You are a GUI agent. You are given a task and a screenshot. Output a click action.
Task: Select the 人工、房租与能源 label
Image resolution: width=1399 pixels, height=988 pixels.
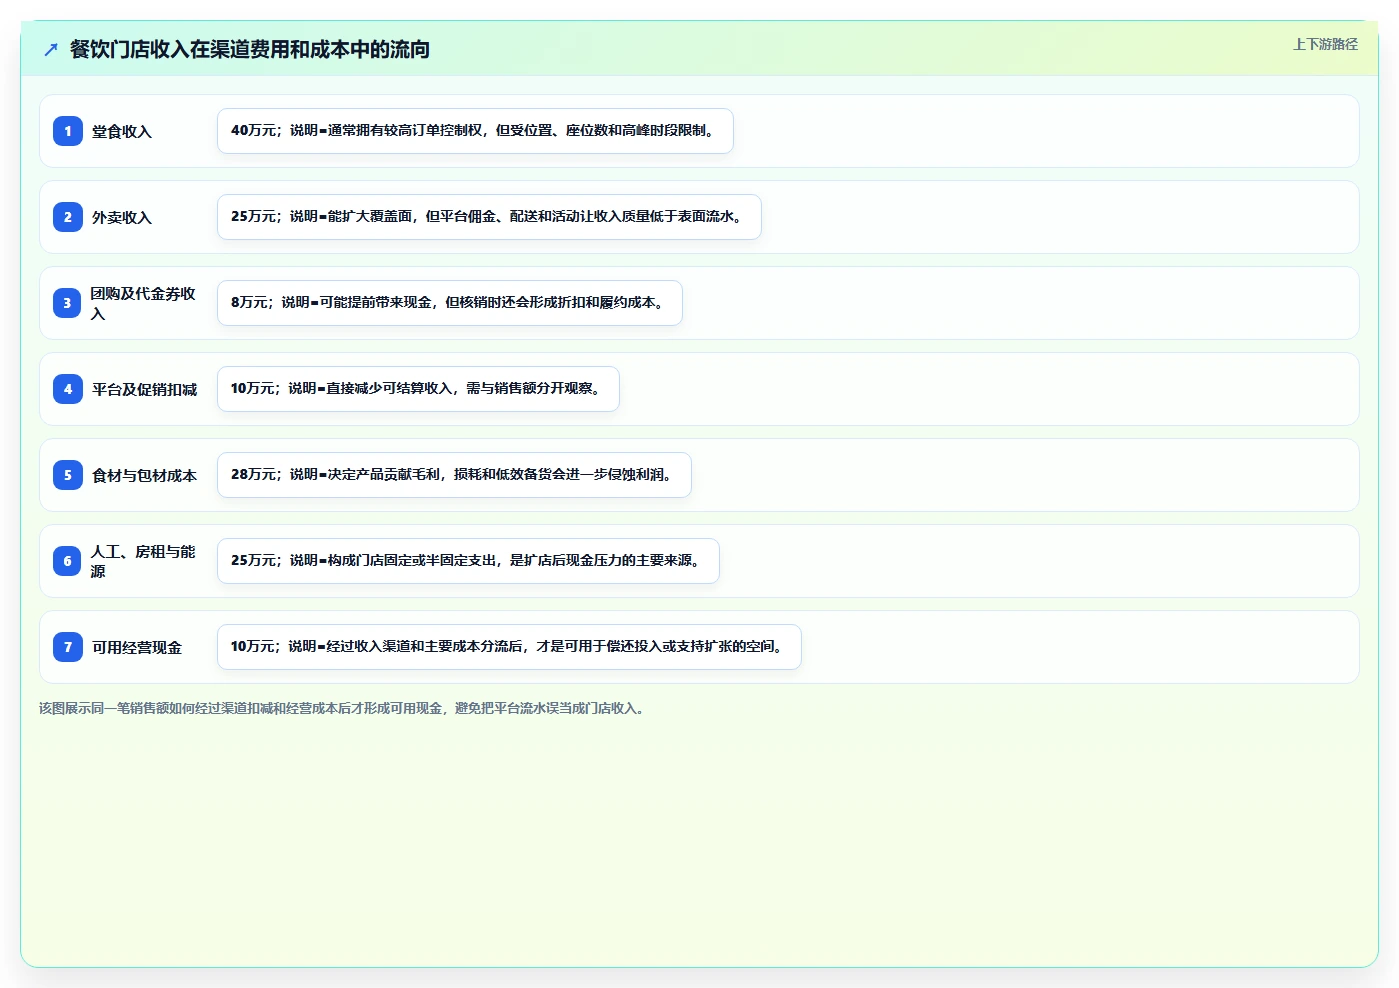coord(144,561)
